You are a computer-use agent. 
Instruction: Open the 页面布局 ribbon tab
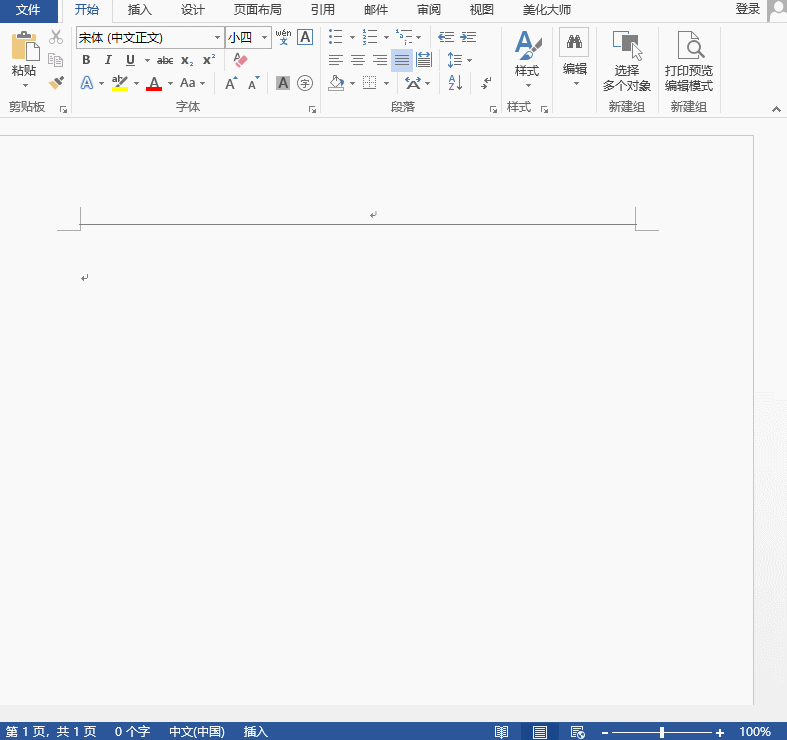[257, 10]
